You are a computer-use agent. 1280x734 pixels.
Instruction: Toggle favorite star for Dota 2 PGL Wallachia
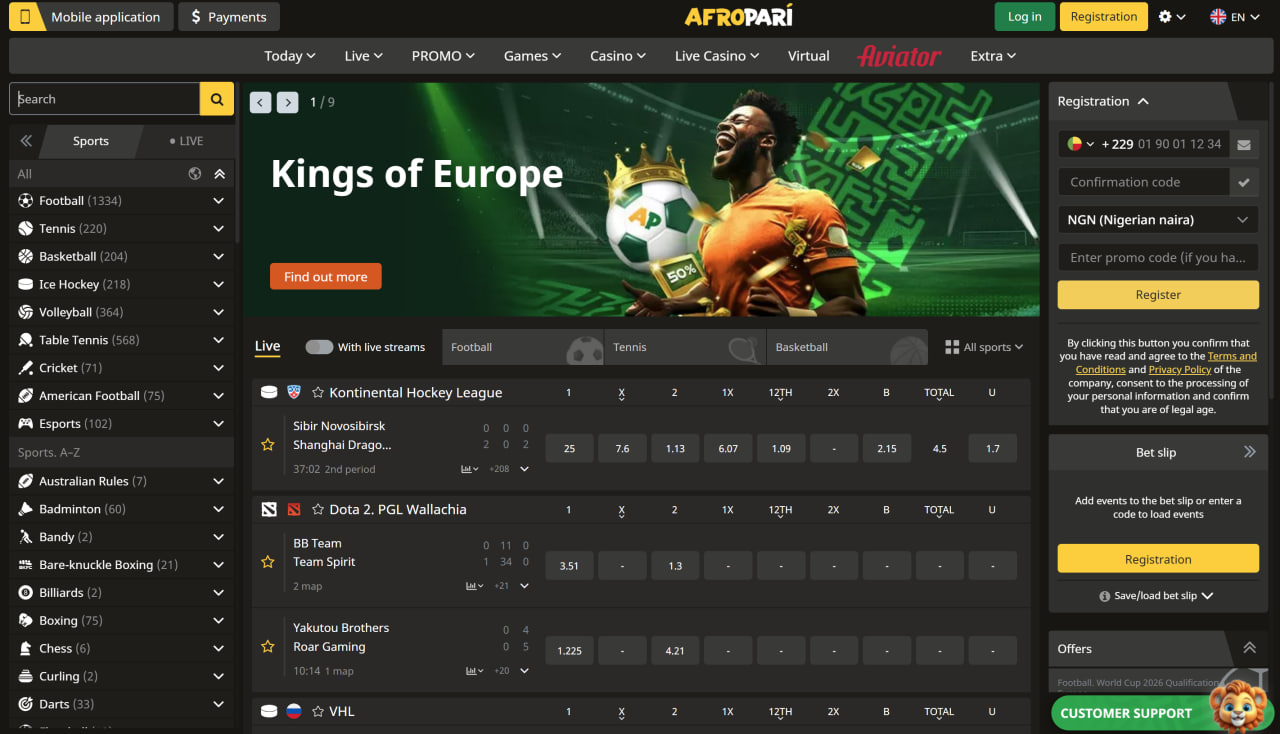(x=318, y=510)
